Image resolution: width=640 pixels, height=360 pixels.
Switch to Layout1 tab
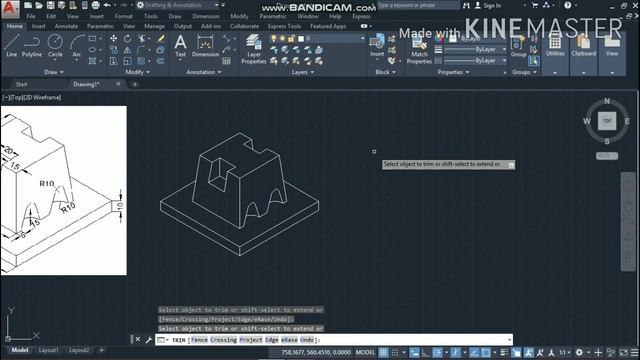(49, 350)
